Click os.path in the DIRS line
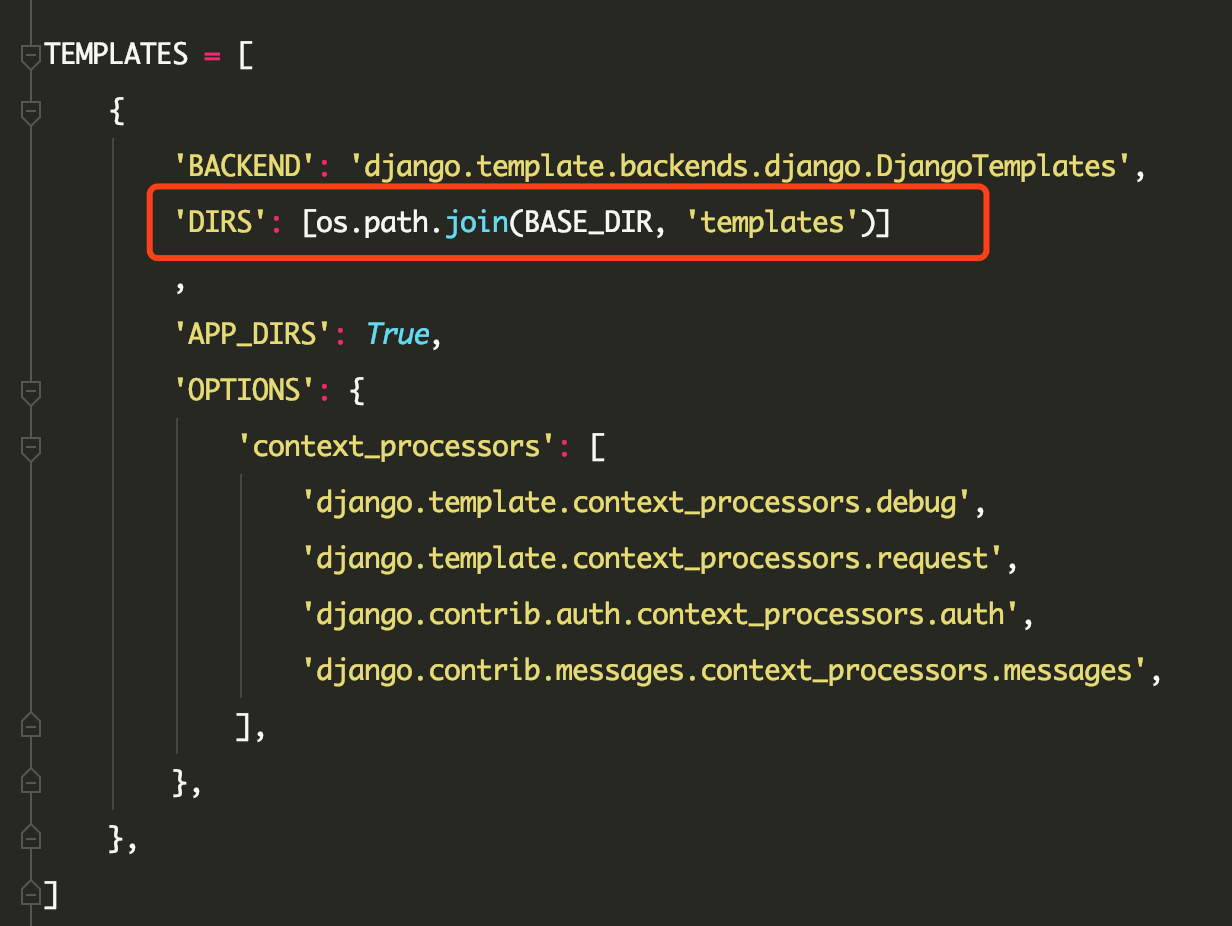 (x=373, y=221)
